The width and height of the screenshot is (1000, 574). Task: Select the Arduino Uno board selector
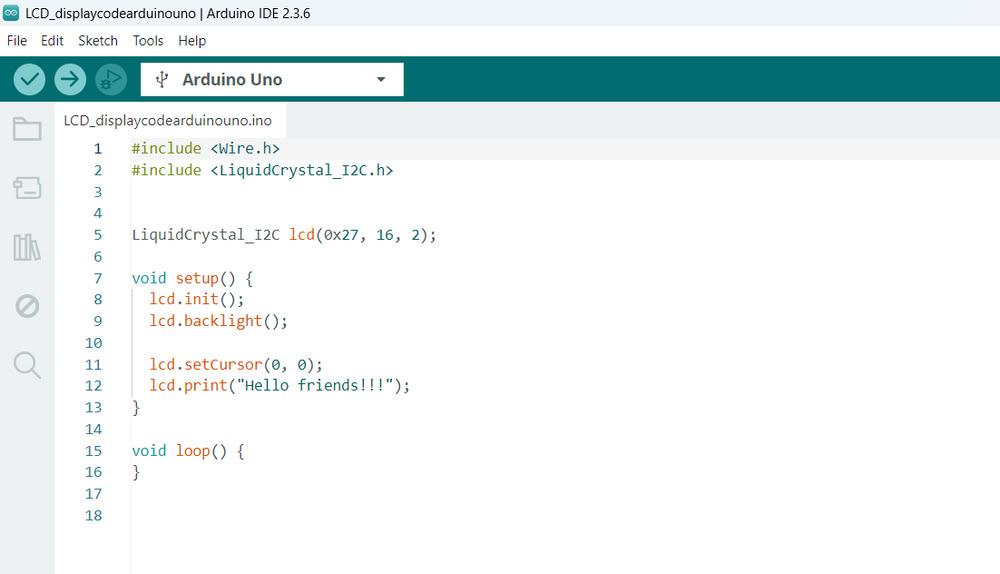tap(272, 80)
